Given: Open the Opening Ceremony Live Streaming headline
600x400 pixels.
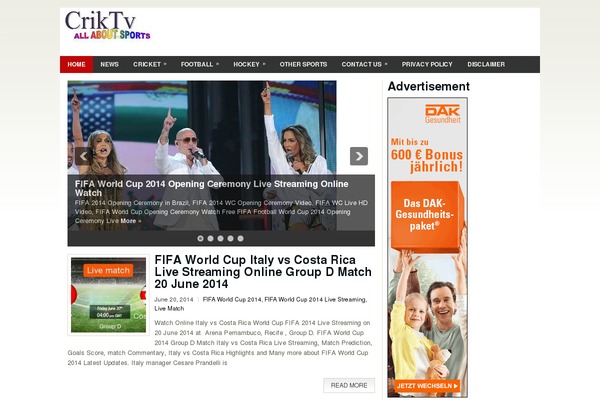Looking at the screenshot, I should click(212, 188).
